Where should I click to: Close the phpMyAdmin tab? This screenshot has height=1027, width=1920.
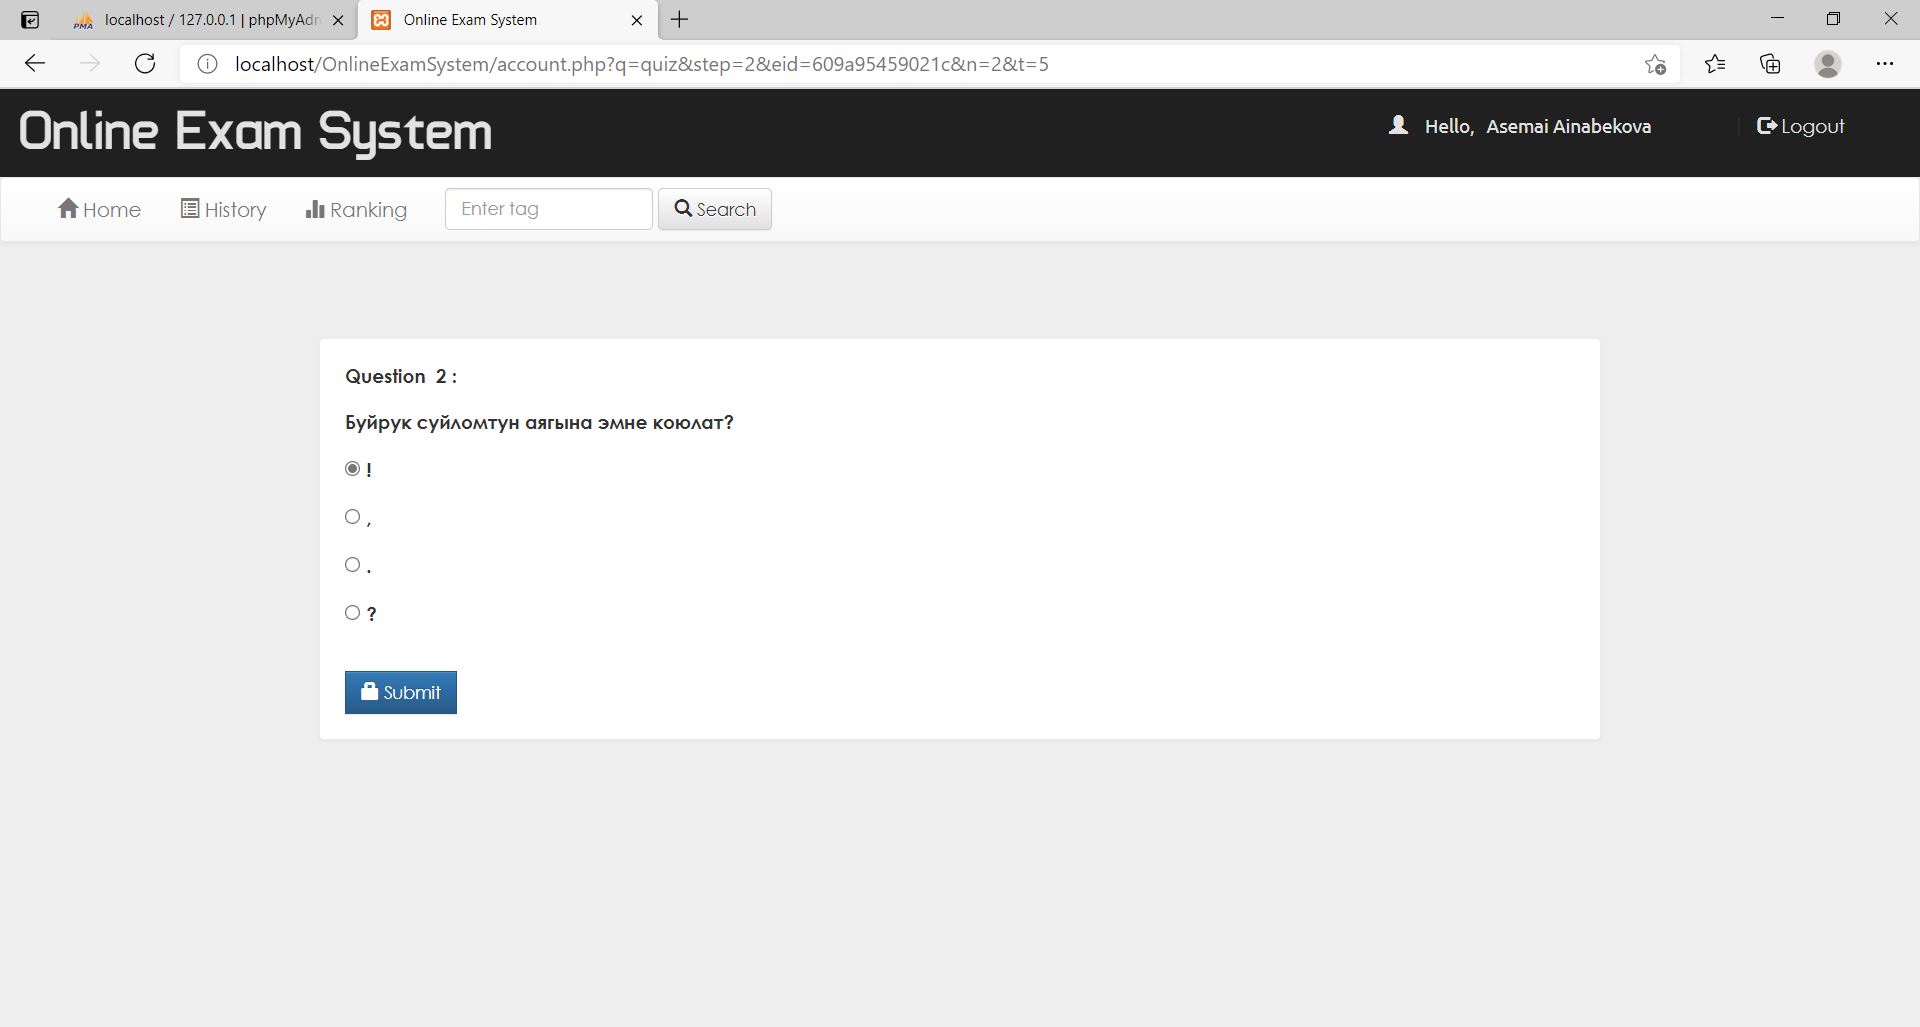pyautogui.click(x=338, y=20)
